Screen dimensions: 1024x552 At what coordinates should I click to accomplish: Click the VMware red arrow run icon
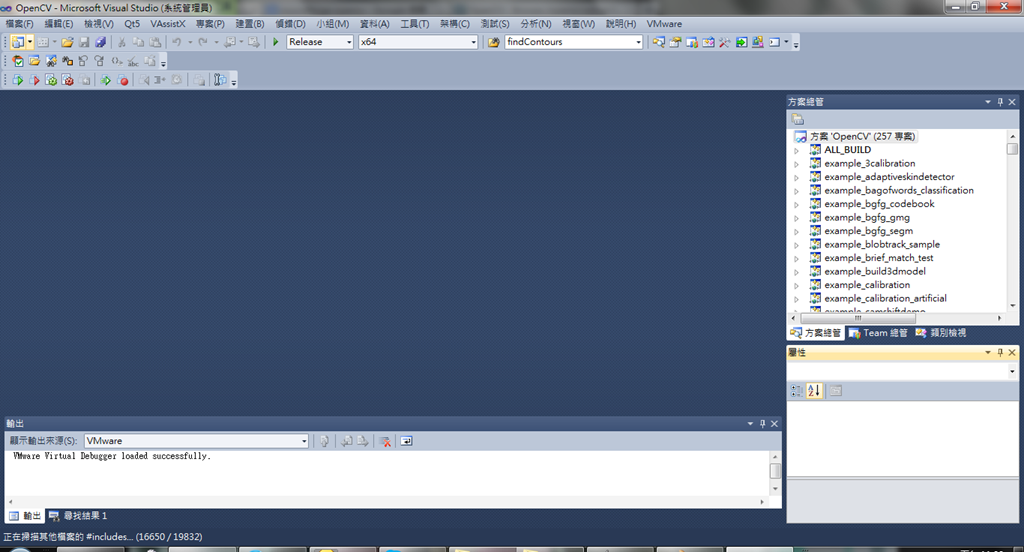coord(34,80)
